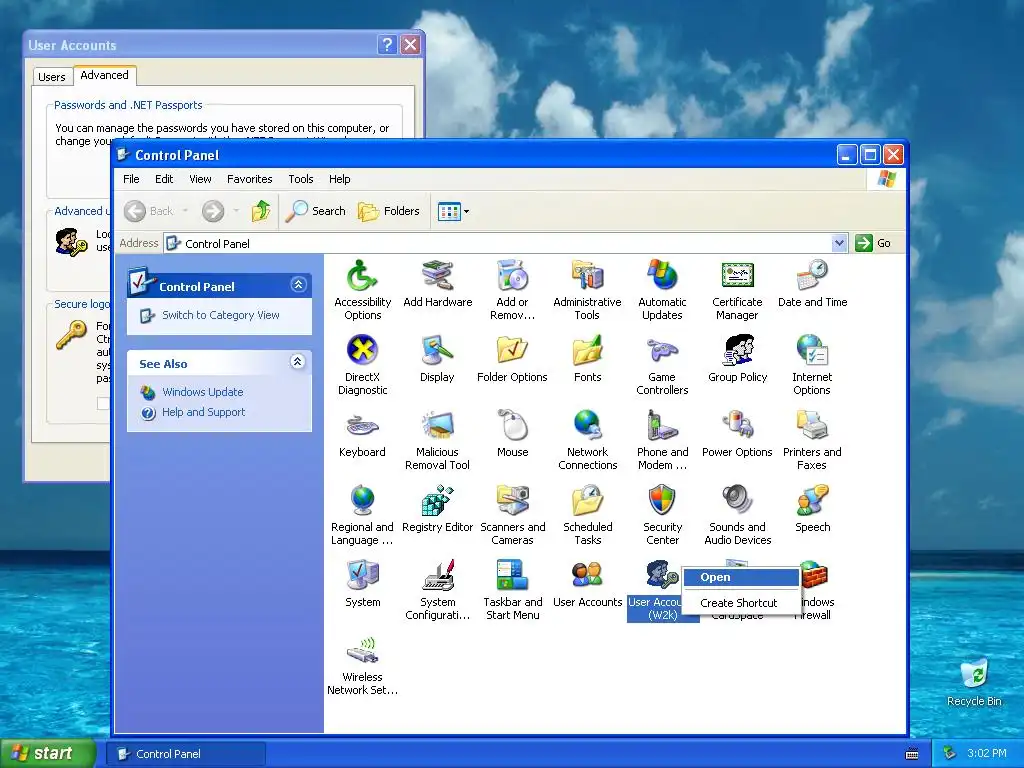Click the Up folder toolbar button

(x=261, y=211)
